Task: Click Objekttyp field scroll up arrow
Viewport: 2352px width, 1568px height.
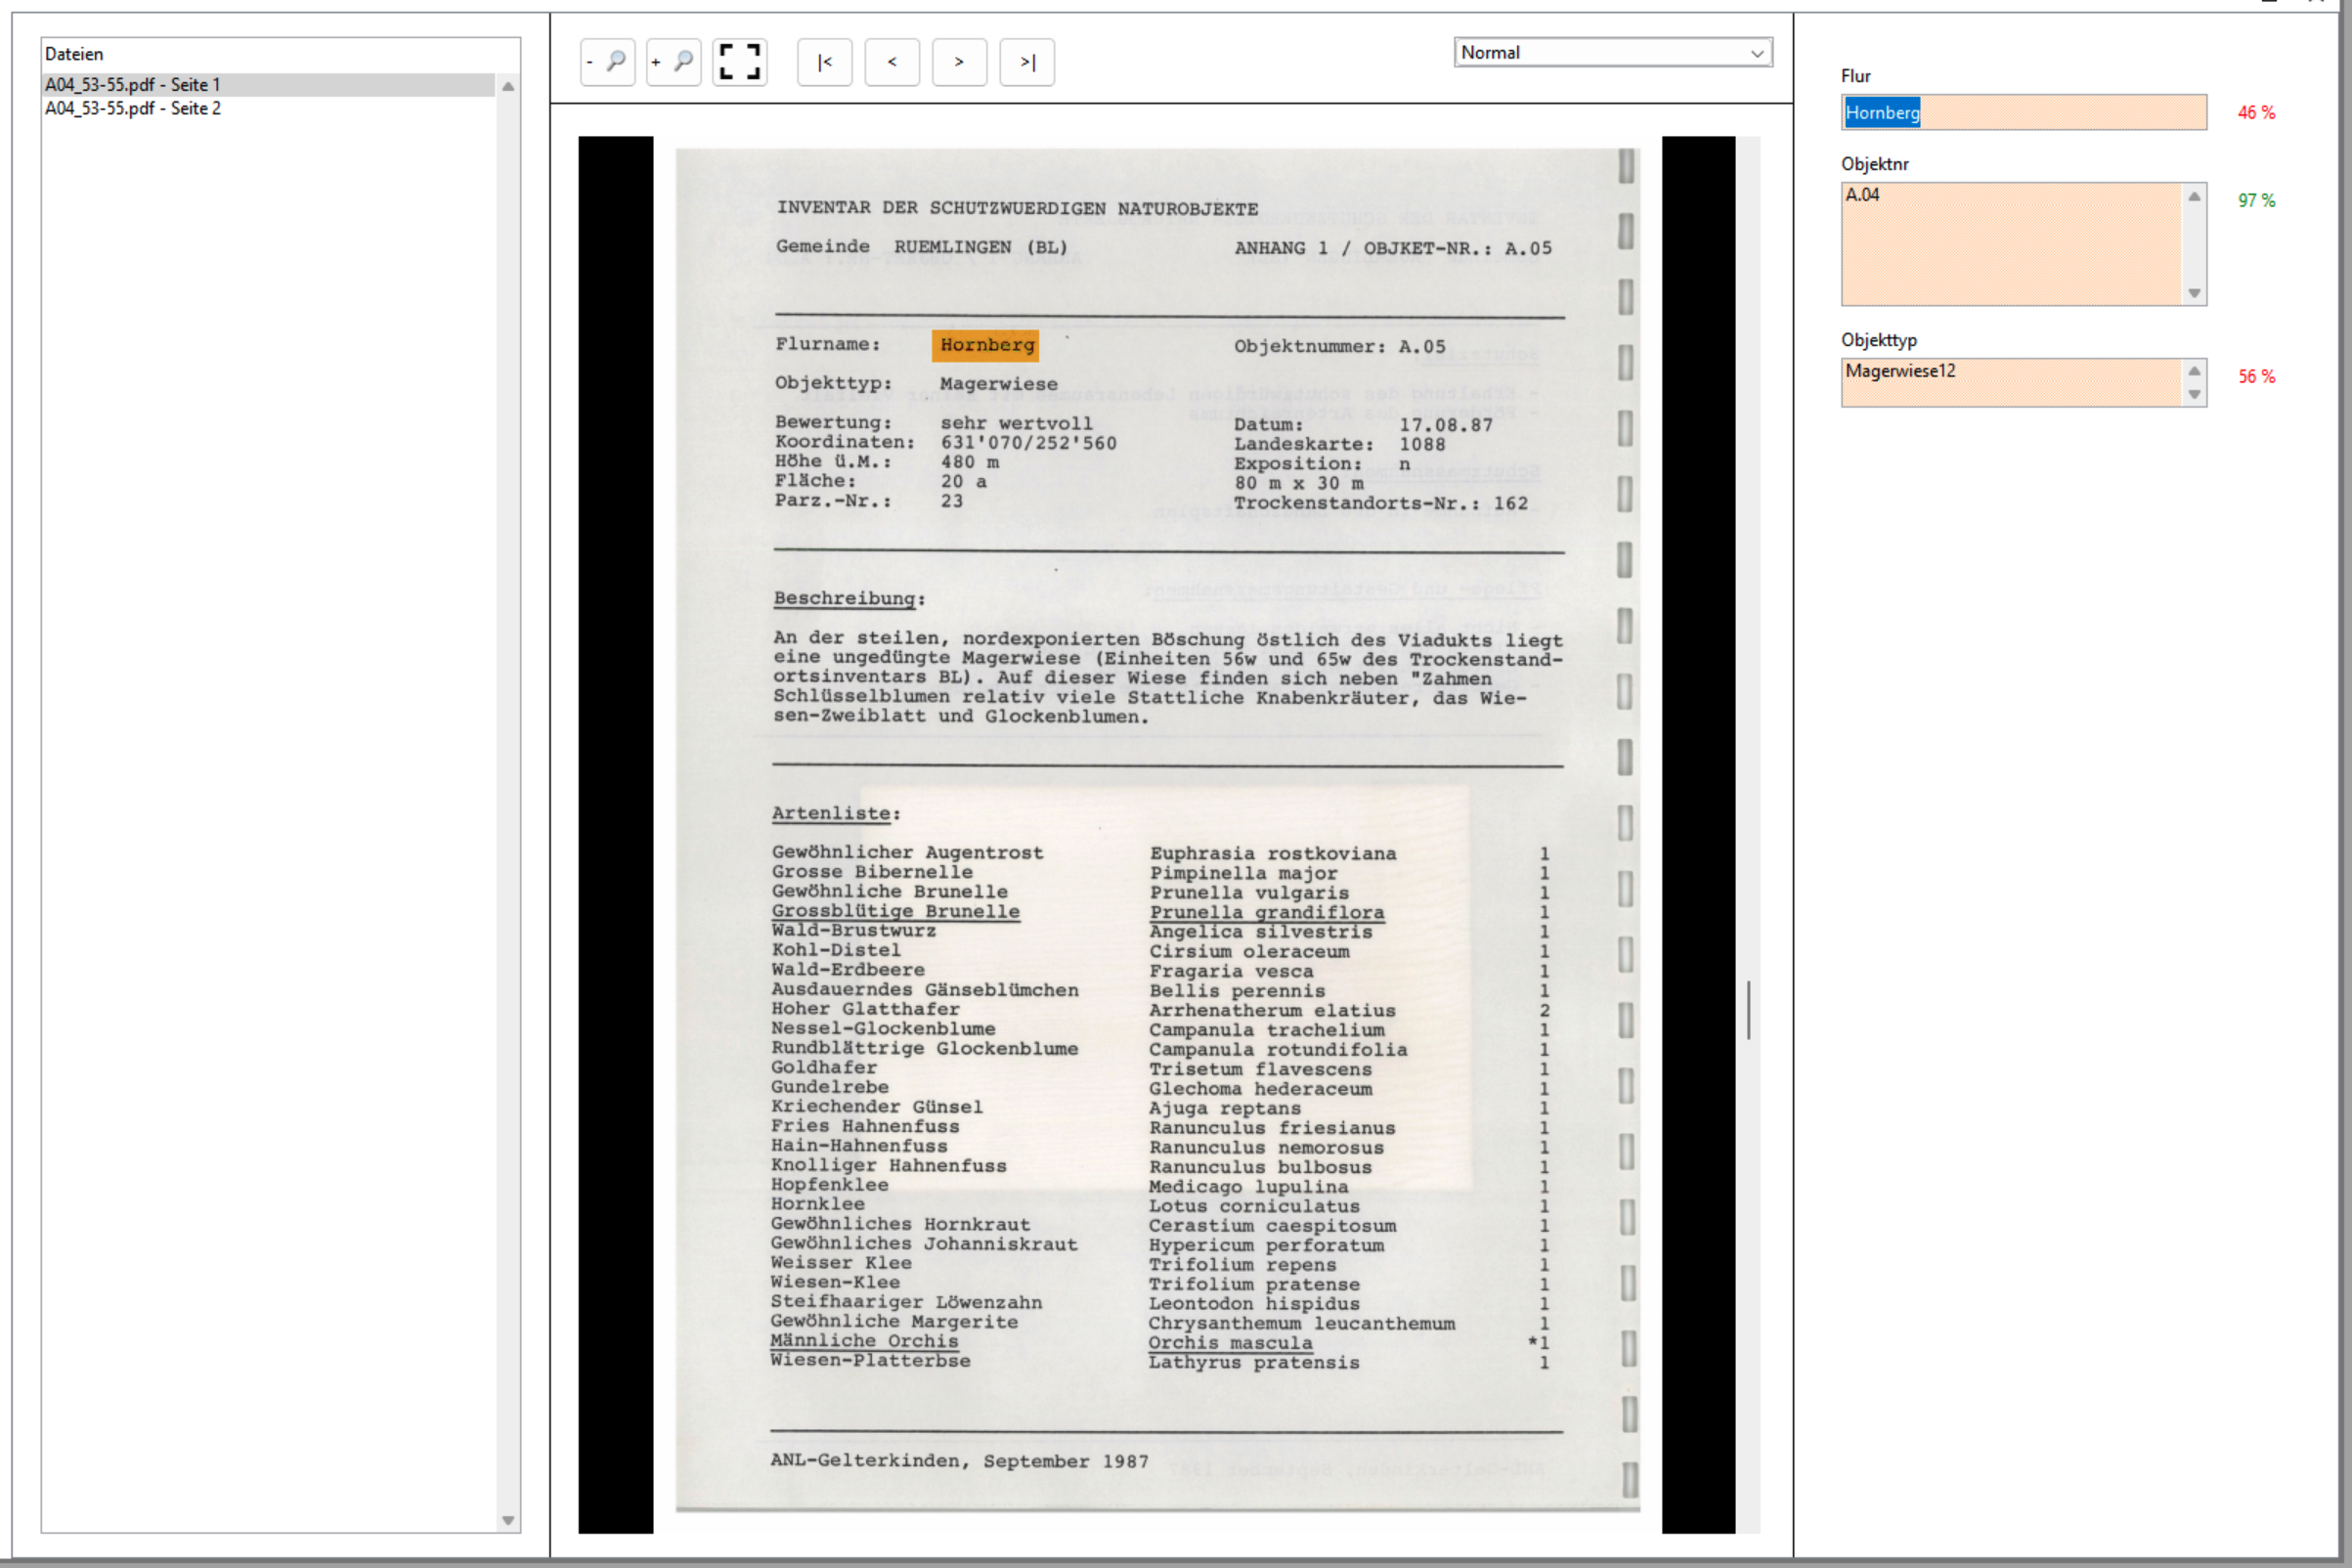Action: (2194, 371)
